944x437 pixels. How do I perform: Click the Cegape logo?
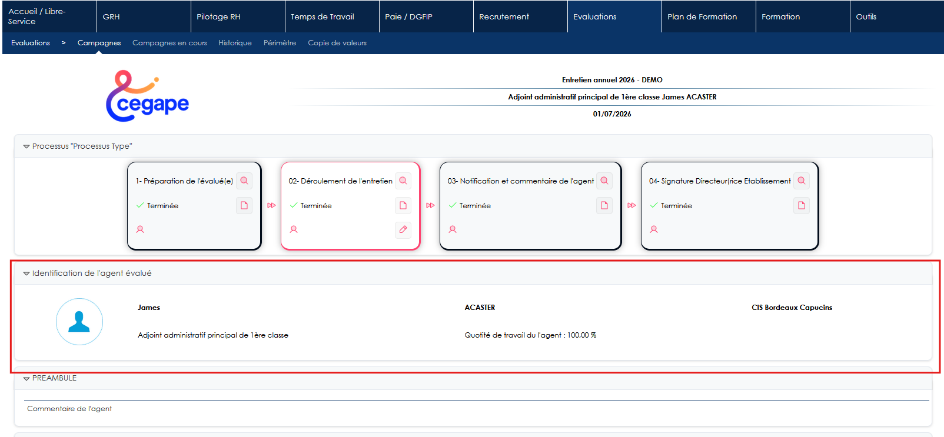146,96
